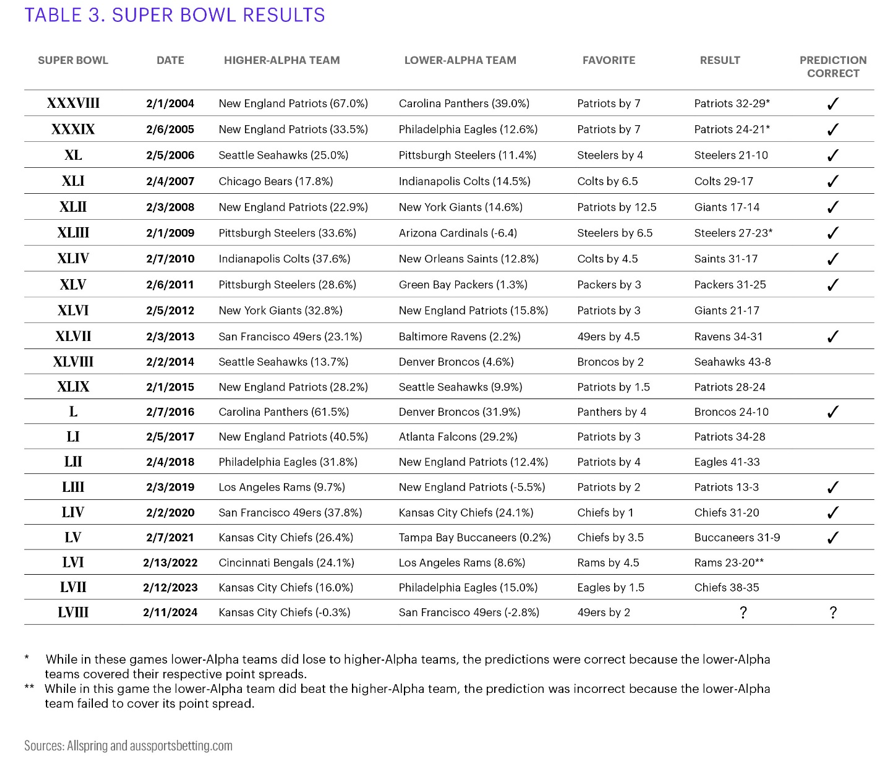Click the favorite '49ers by 2'
895x762 pixels.
tap(603, 612)
